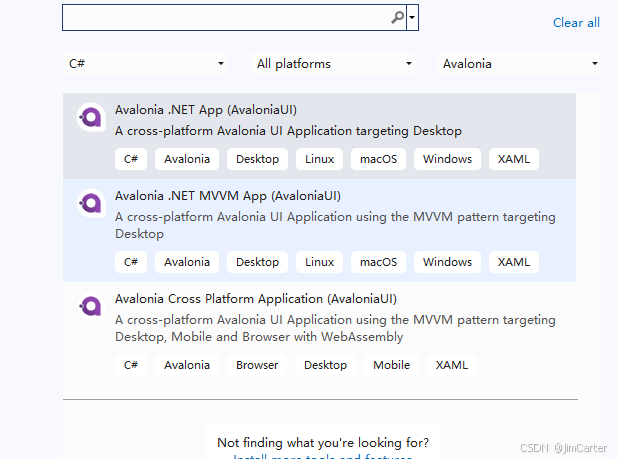Select Avalonia .NET MVVM App template icon
The image size is (617, 459).
click(x=91, y=203)
